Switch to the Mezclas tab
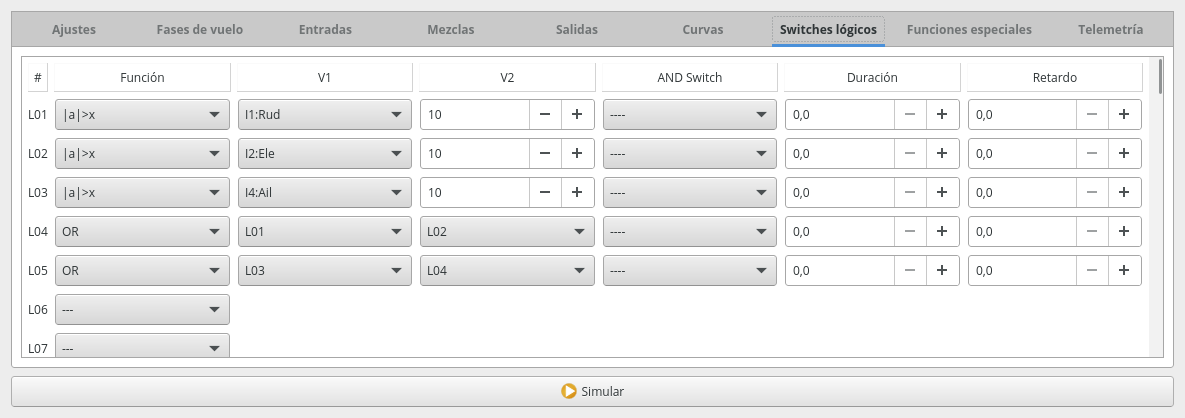 (x=450, y=30)
